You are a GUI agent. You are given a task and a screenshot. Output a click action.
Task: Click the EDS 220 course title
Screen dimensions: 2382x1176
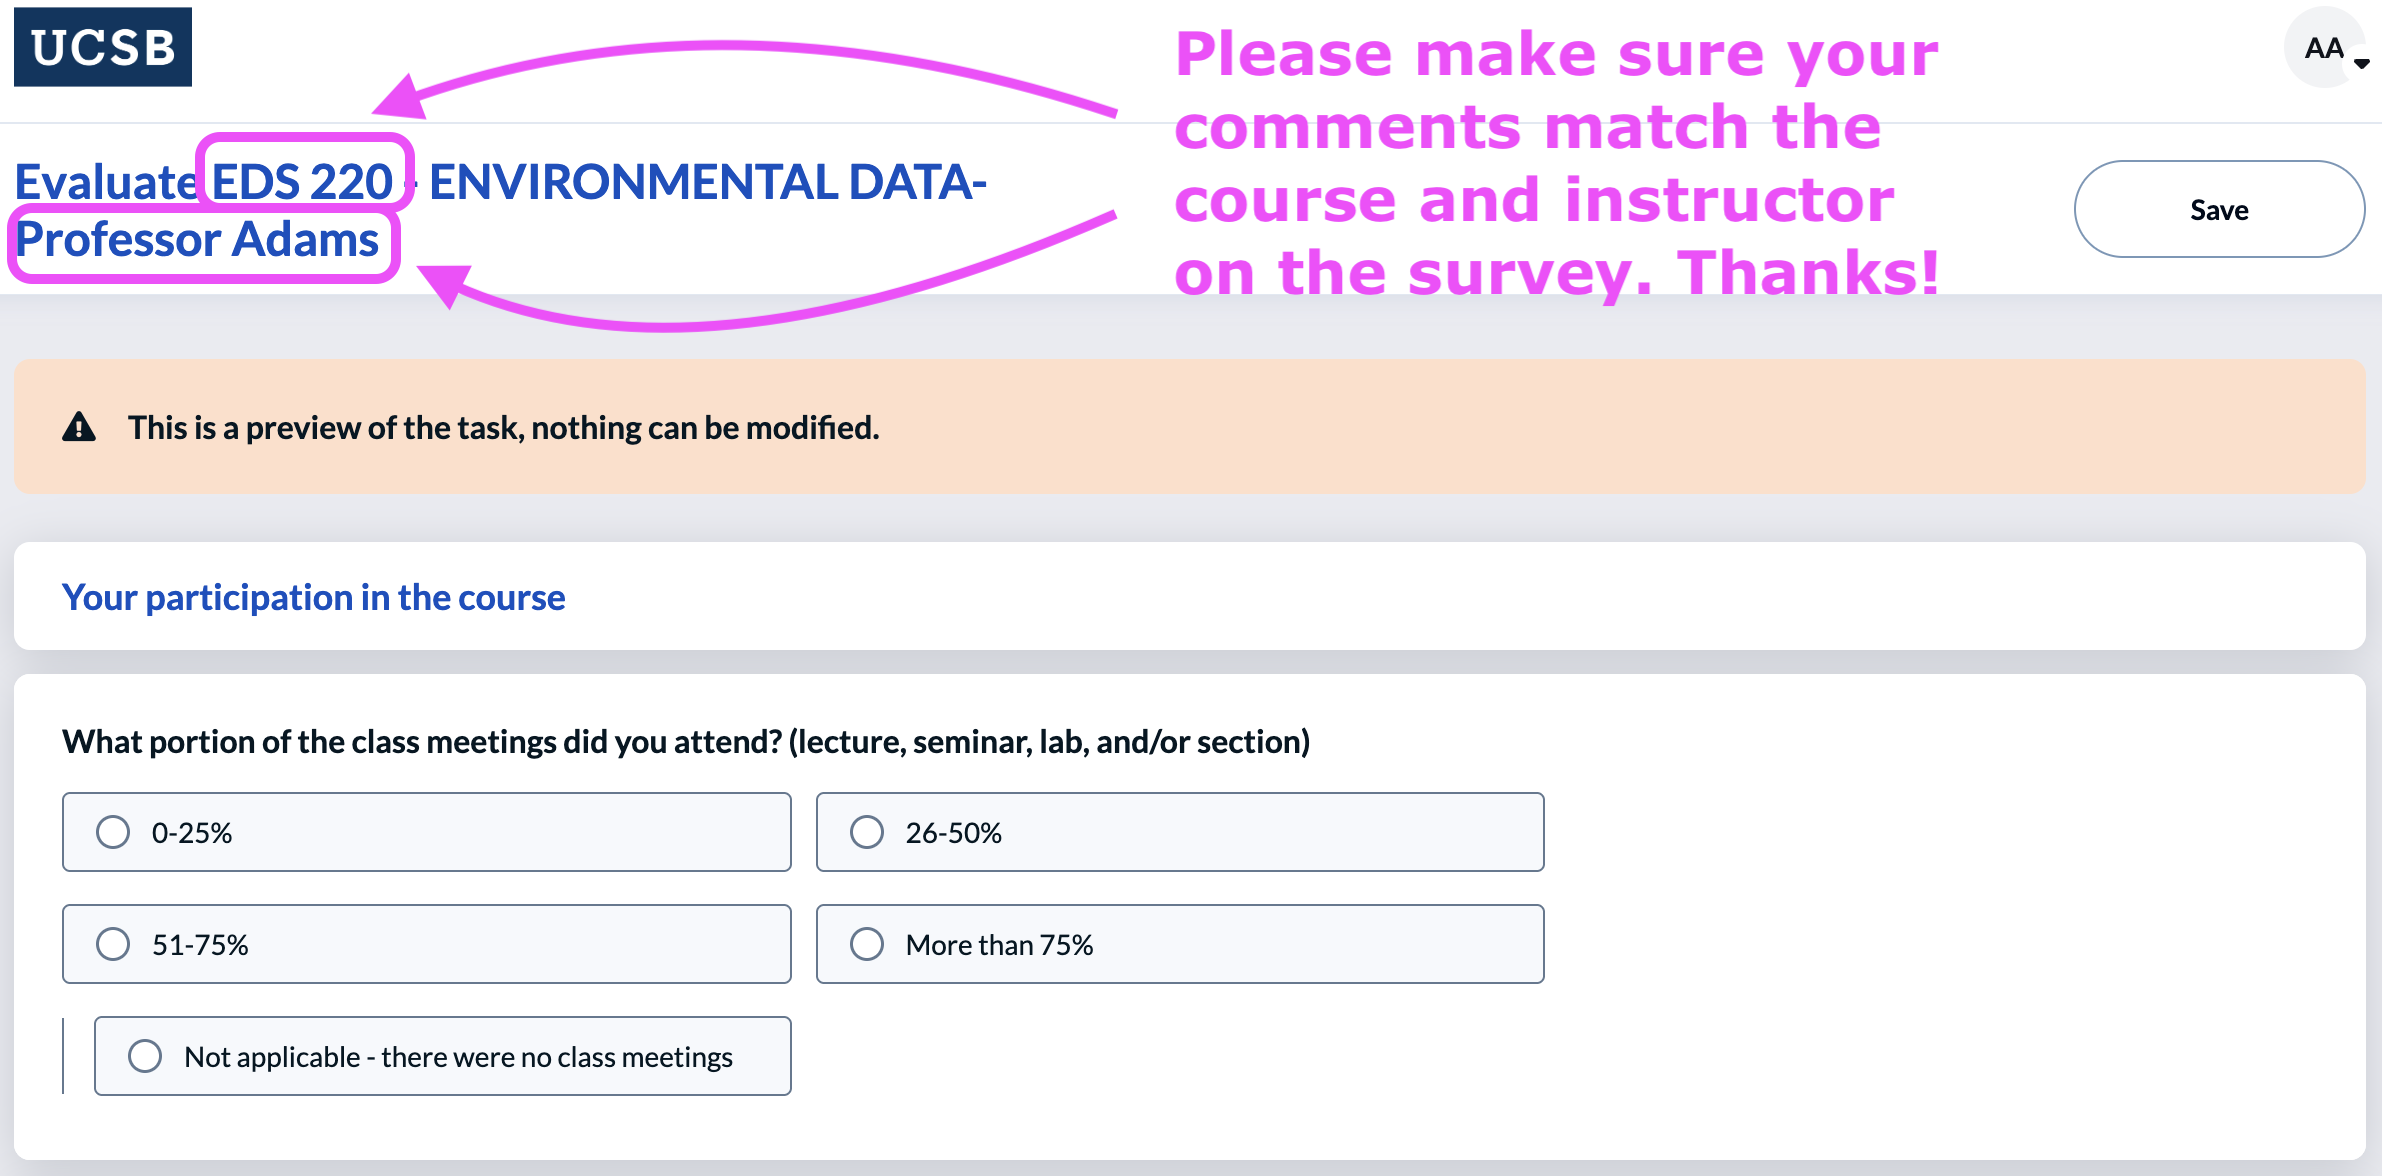(302, 181)
